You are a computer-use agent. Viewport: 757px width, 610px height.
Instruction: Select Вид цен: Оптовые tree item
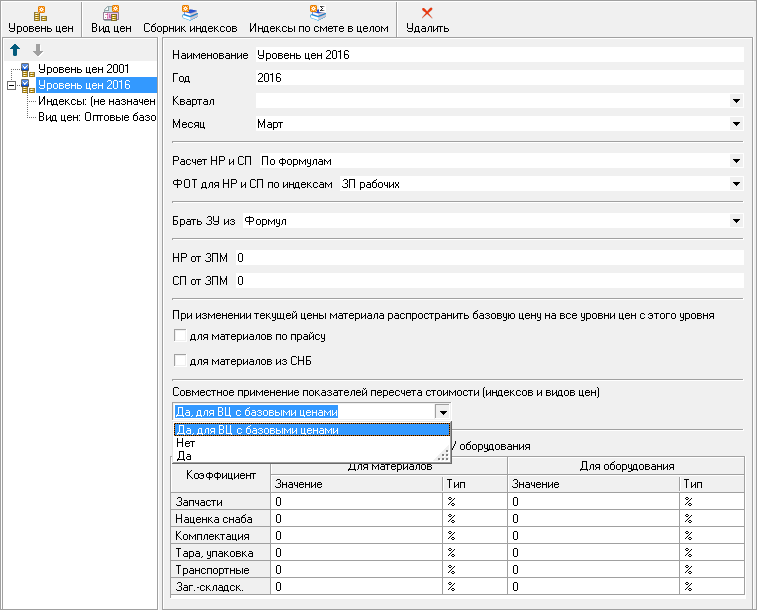pos(97,117)
